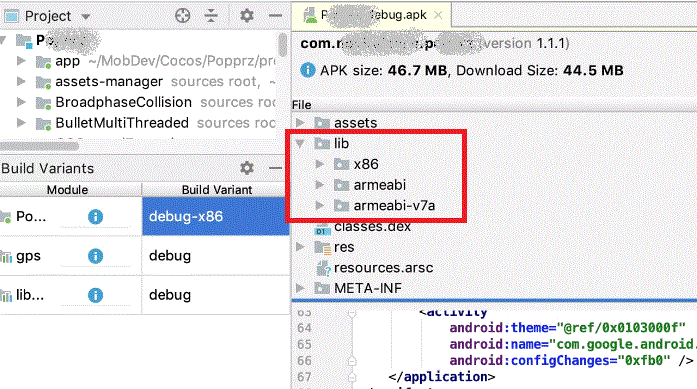Expand the app module node

[x=21, y=60]
